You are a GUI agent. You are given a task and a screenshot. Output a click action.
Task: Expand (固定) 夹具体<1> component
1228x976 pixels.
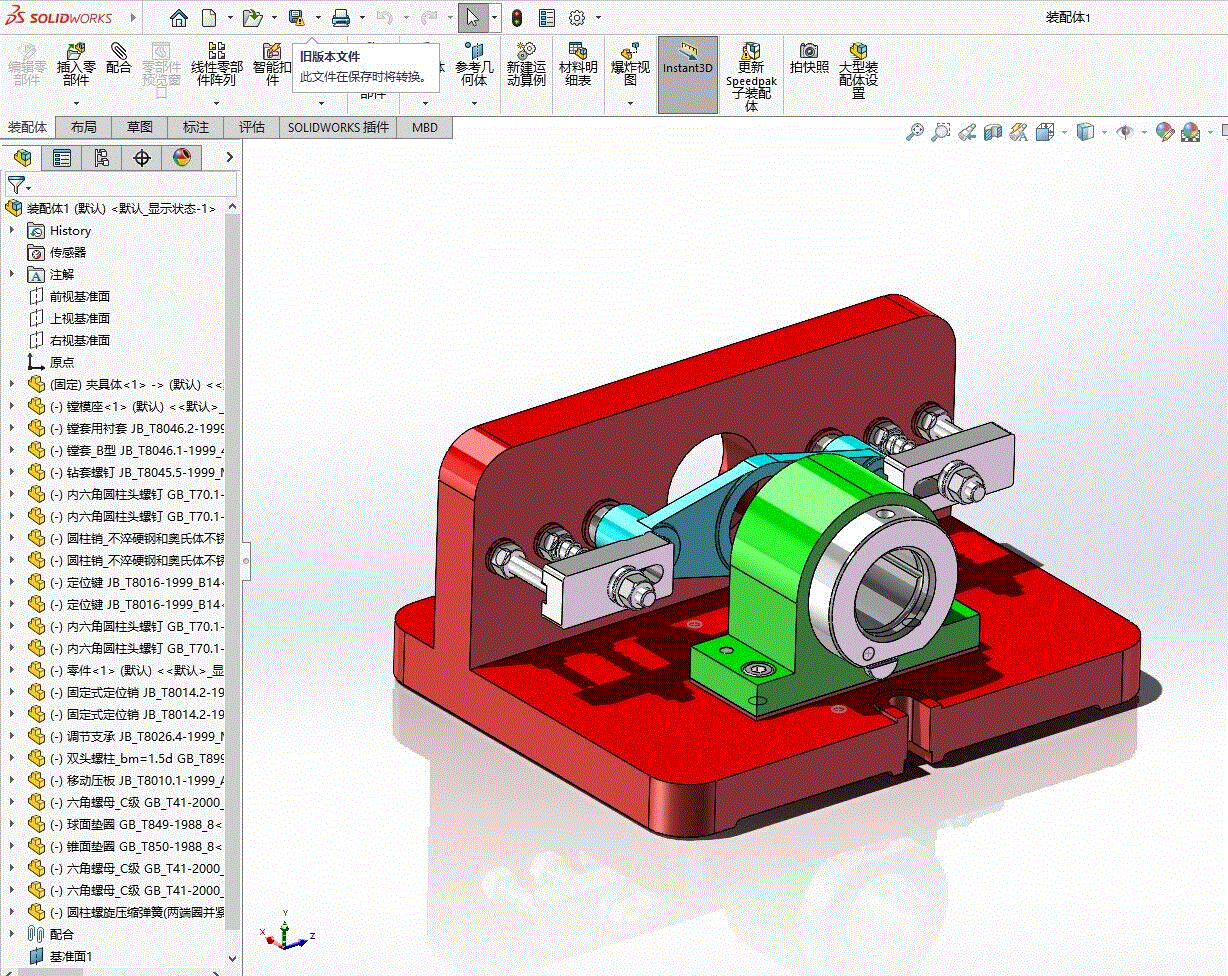[12, 384]
